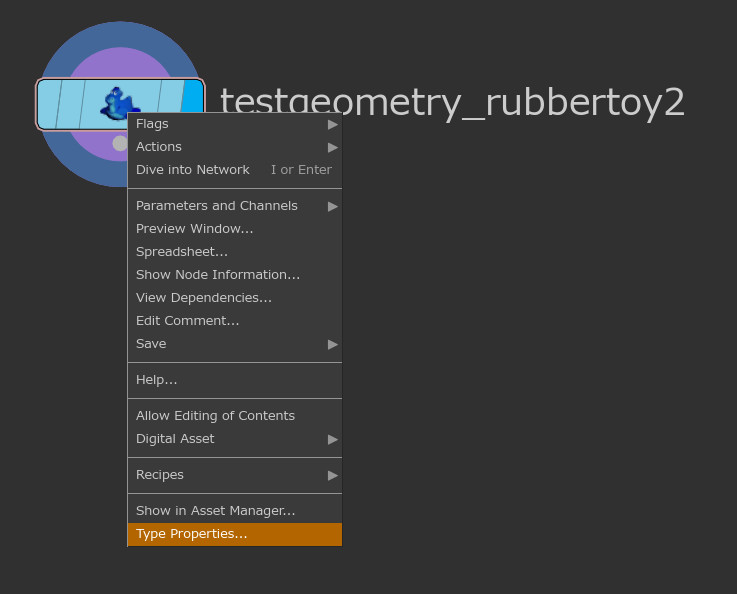The image size is (737, 594).
Task: Choose Edit Comment
Action: click(188, 321)
